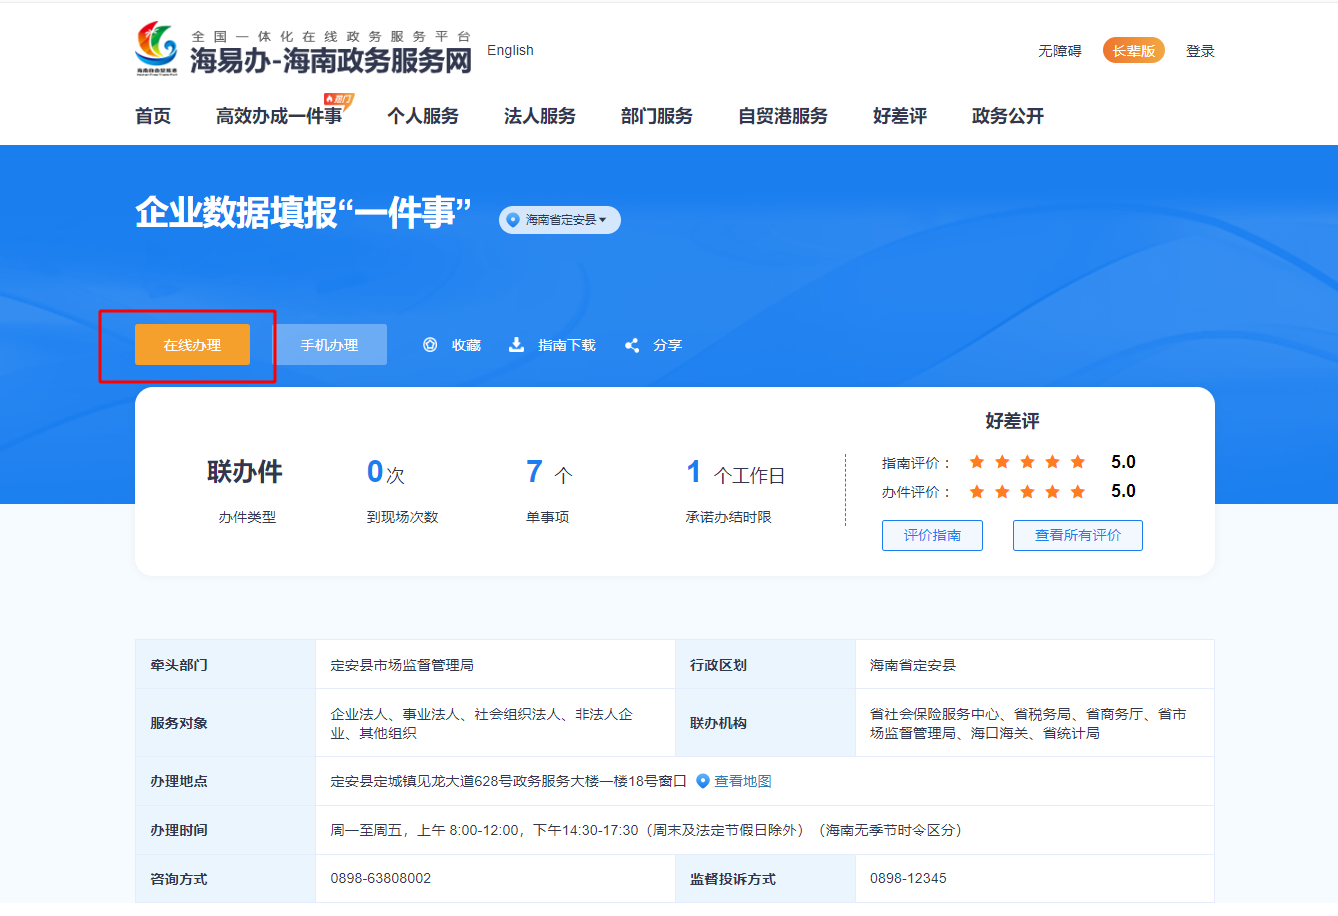Click the 指南下载 download icon

516,345
